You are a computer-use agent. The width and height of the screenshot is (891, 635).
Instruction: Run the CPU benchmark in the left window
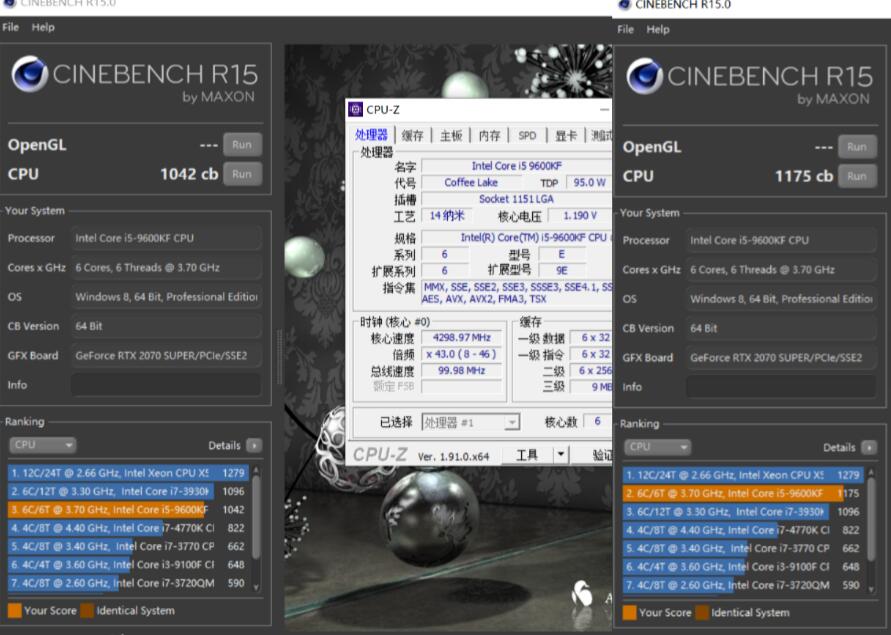241,174
